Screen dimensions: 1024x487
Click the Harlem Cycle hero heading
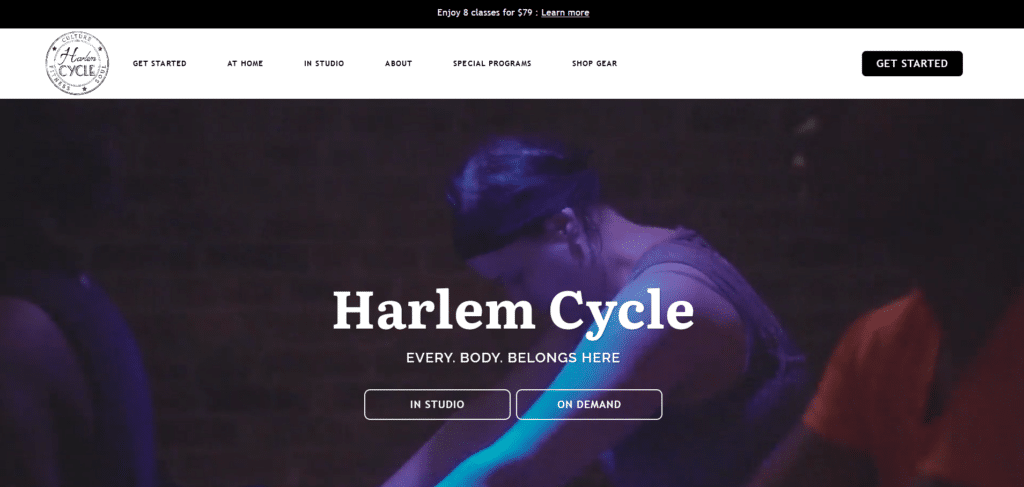point(513,311)
